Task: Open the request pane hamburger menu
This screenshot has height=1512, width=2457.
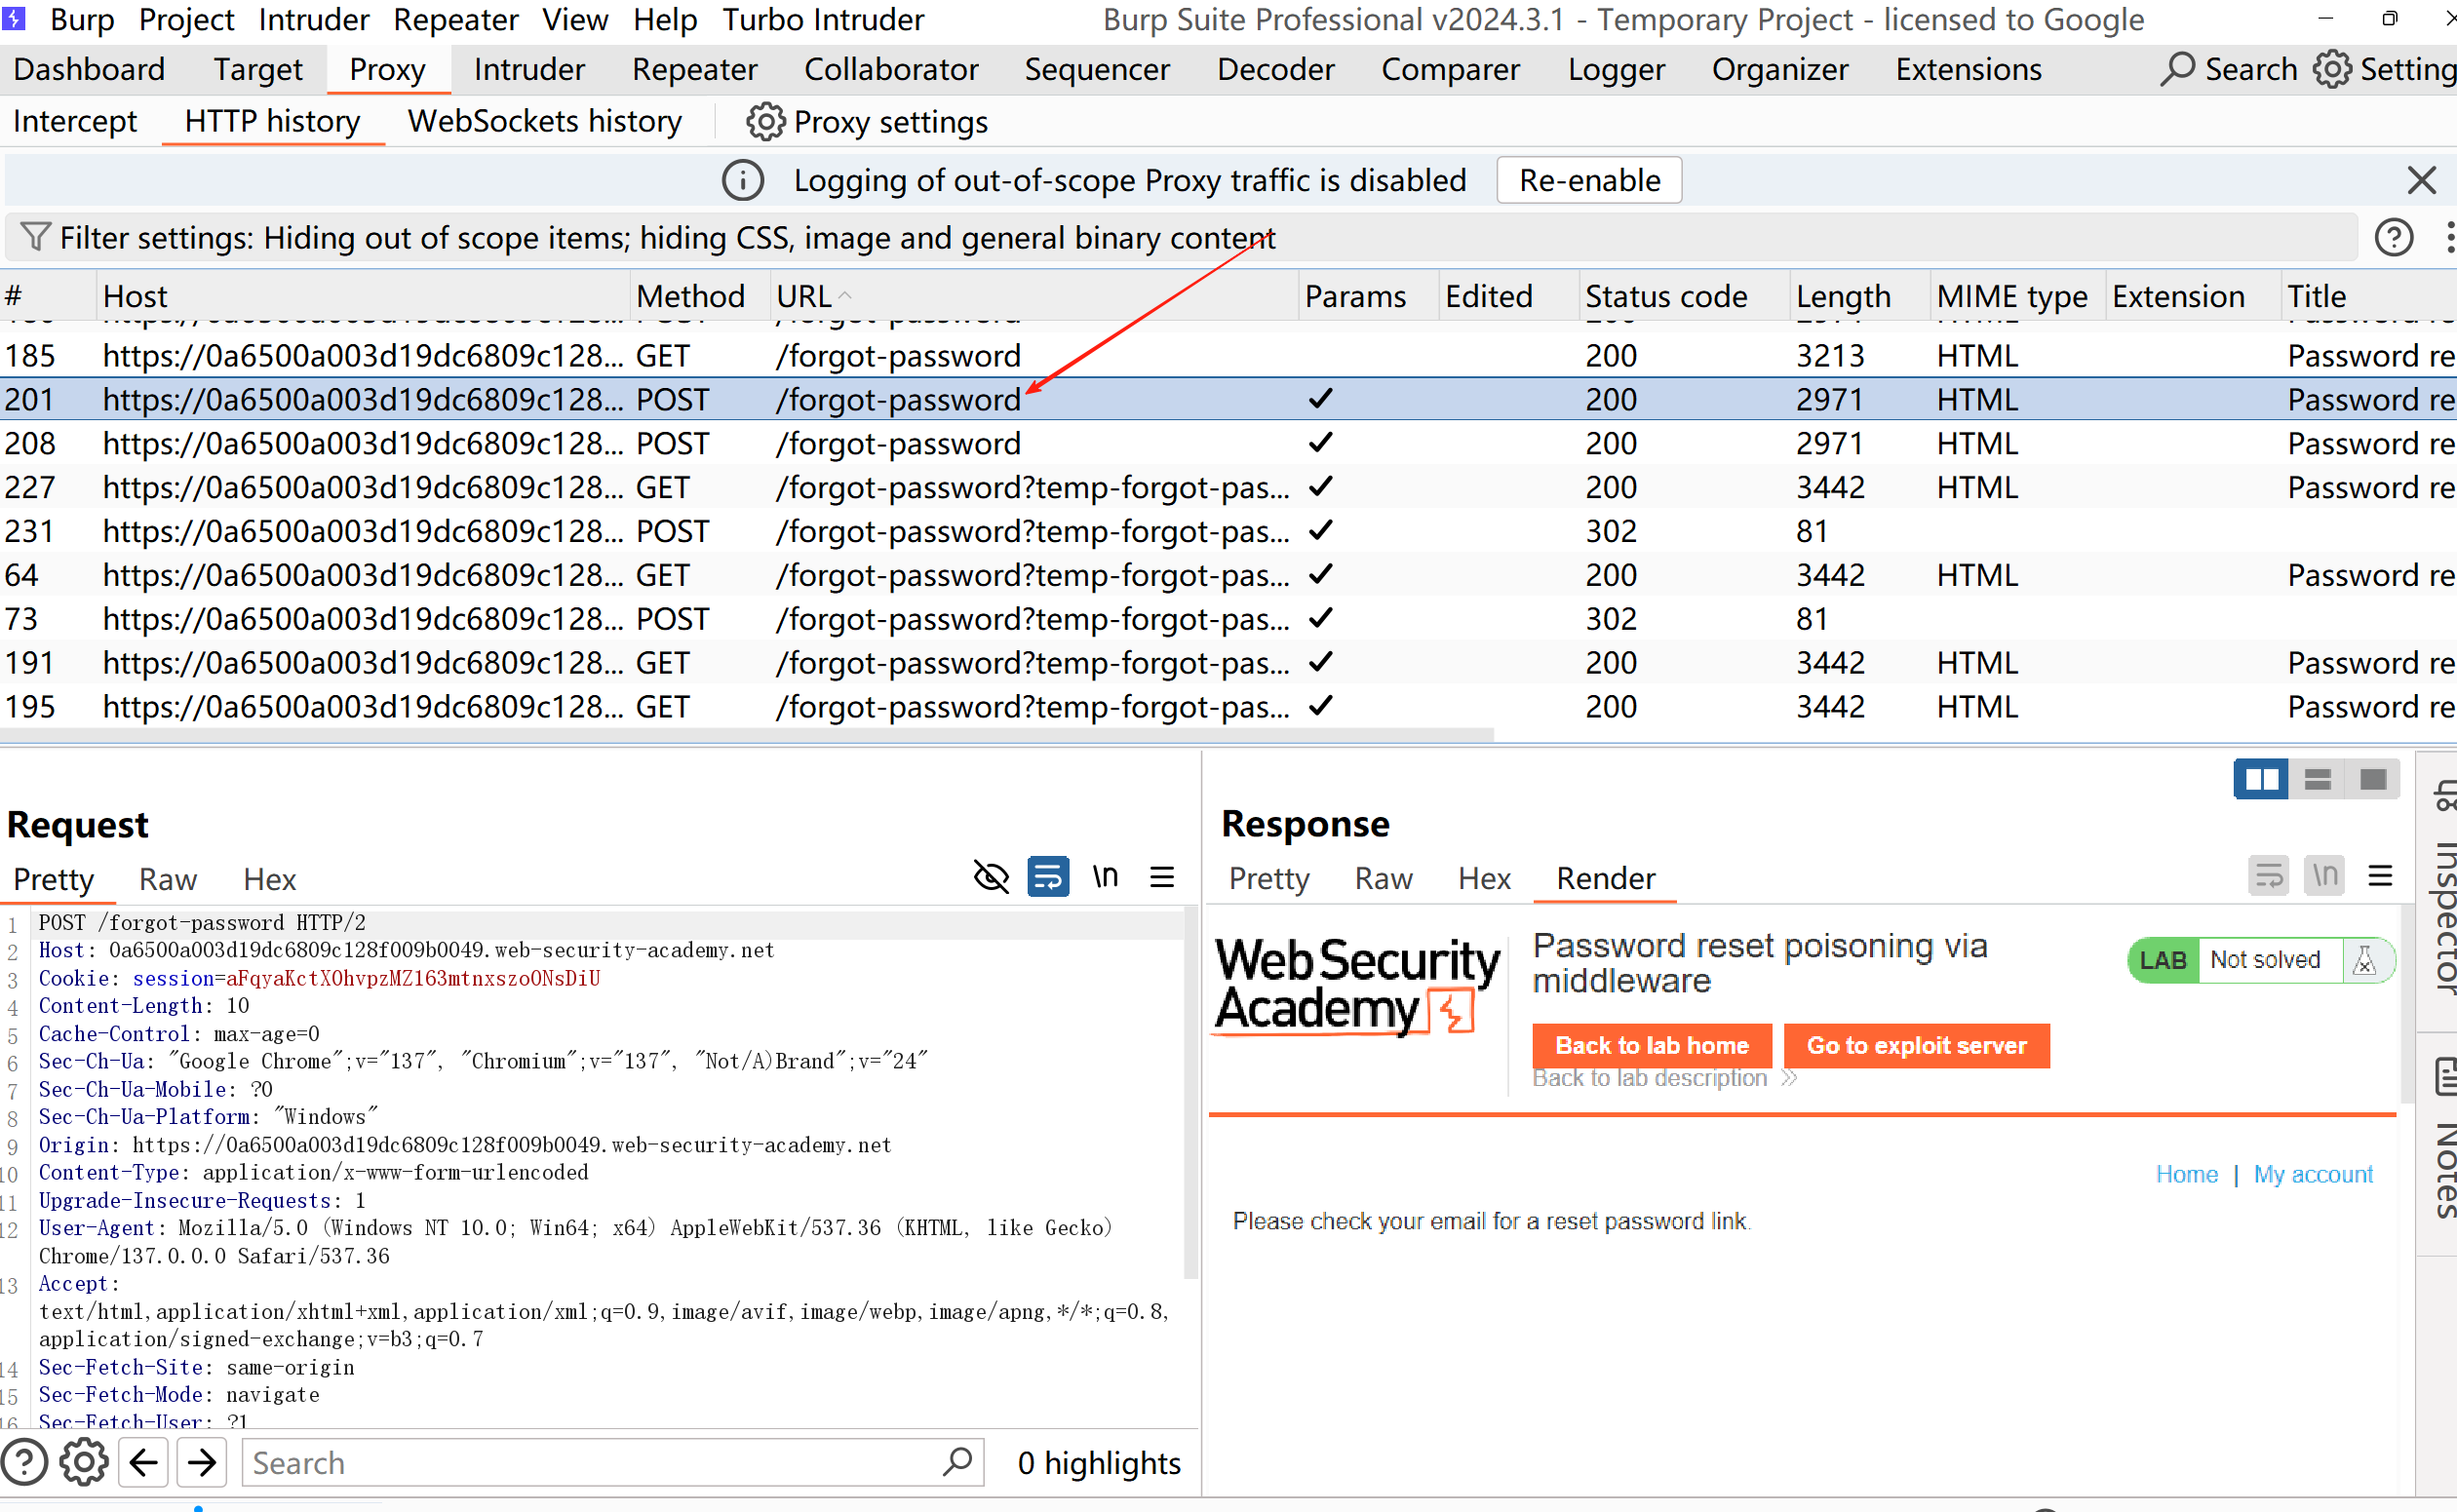Action: pyautogui.click(x=1161, y=877)
